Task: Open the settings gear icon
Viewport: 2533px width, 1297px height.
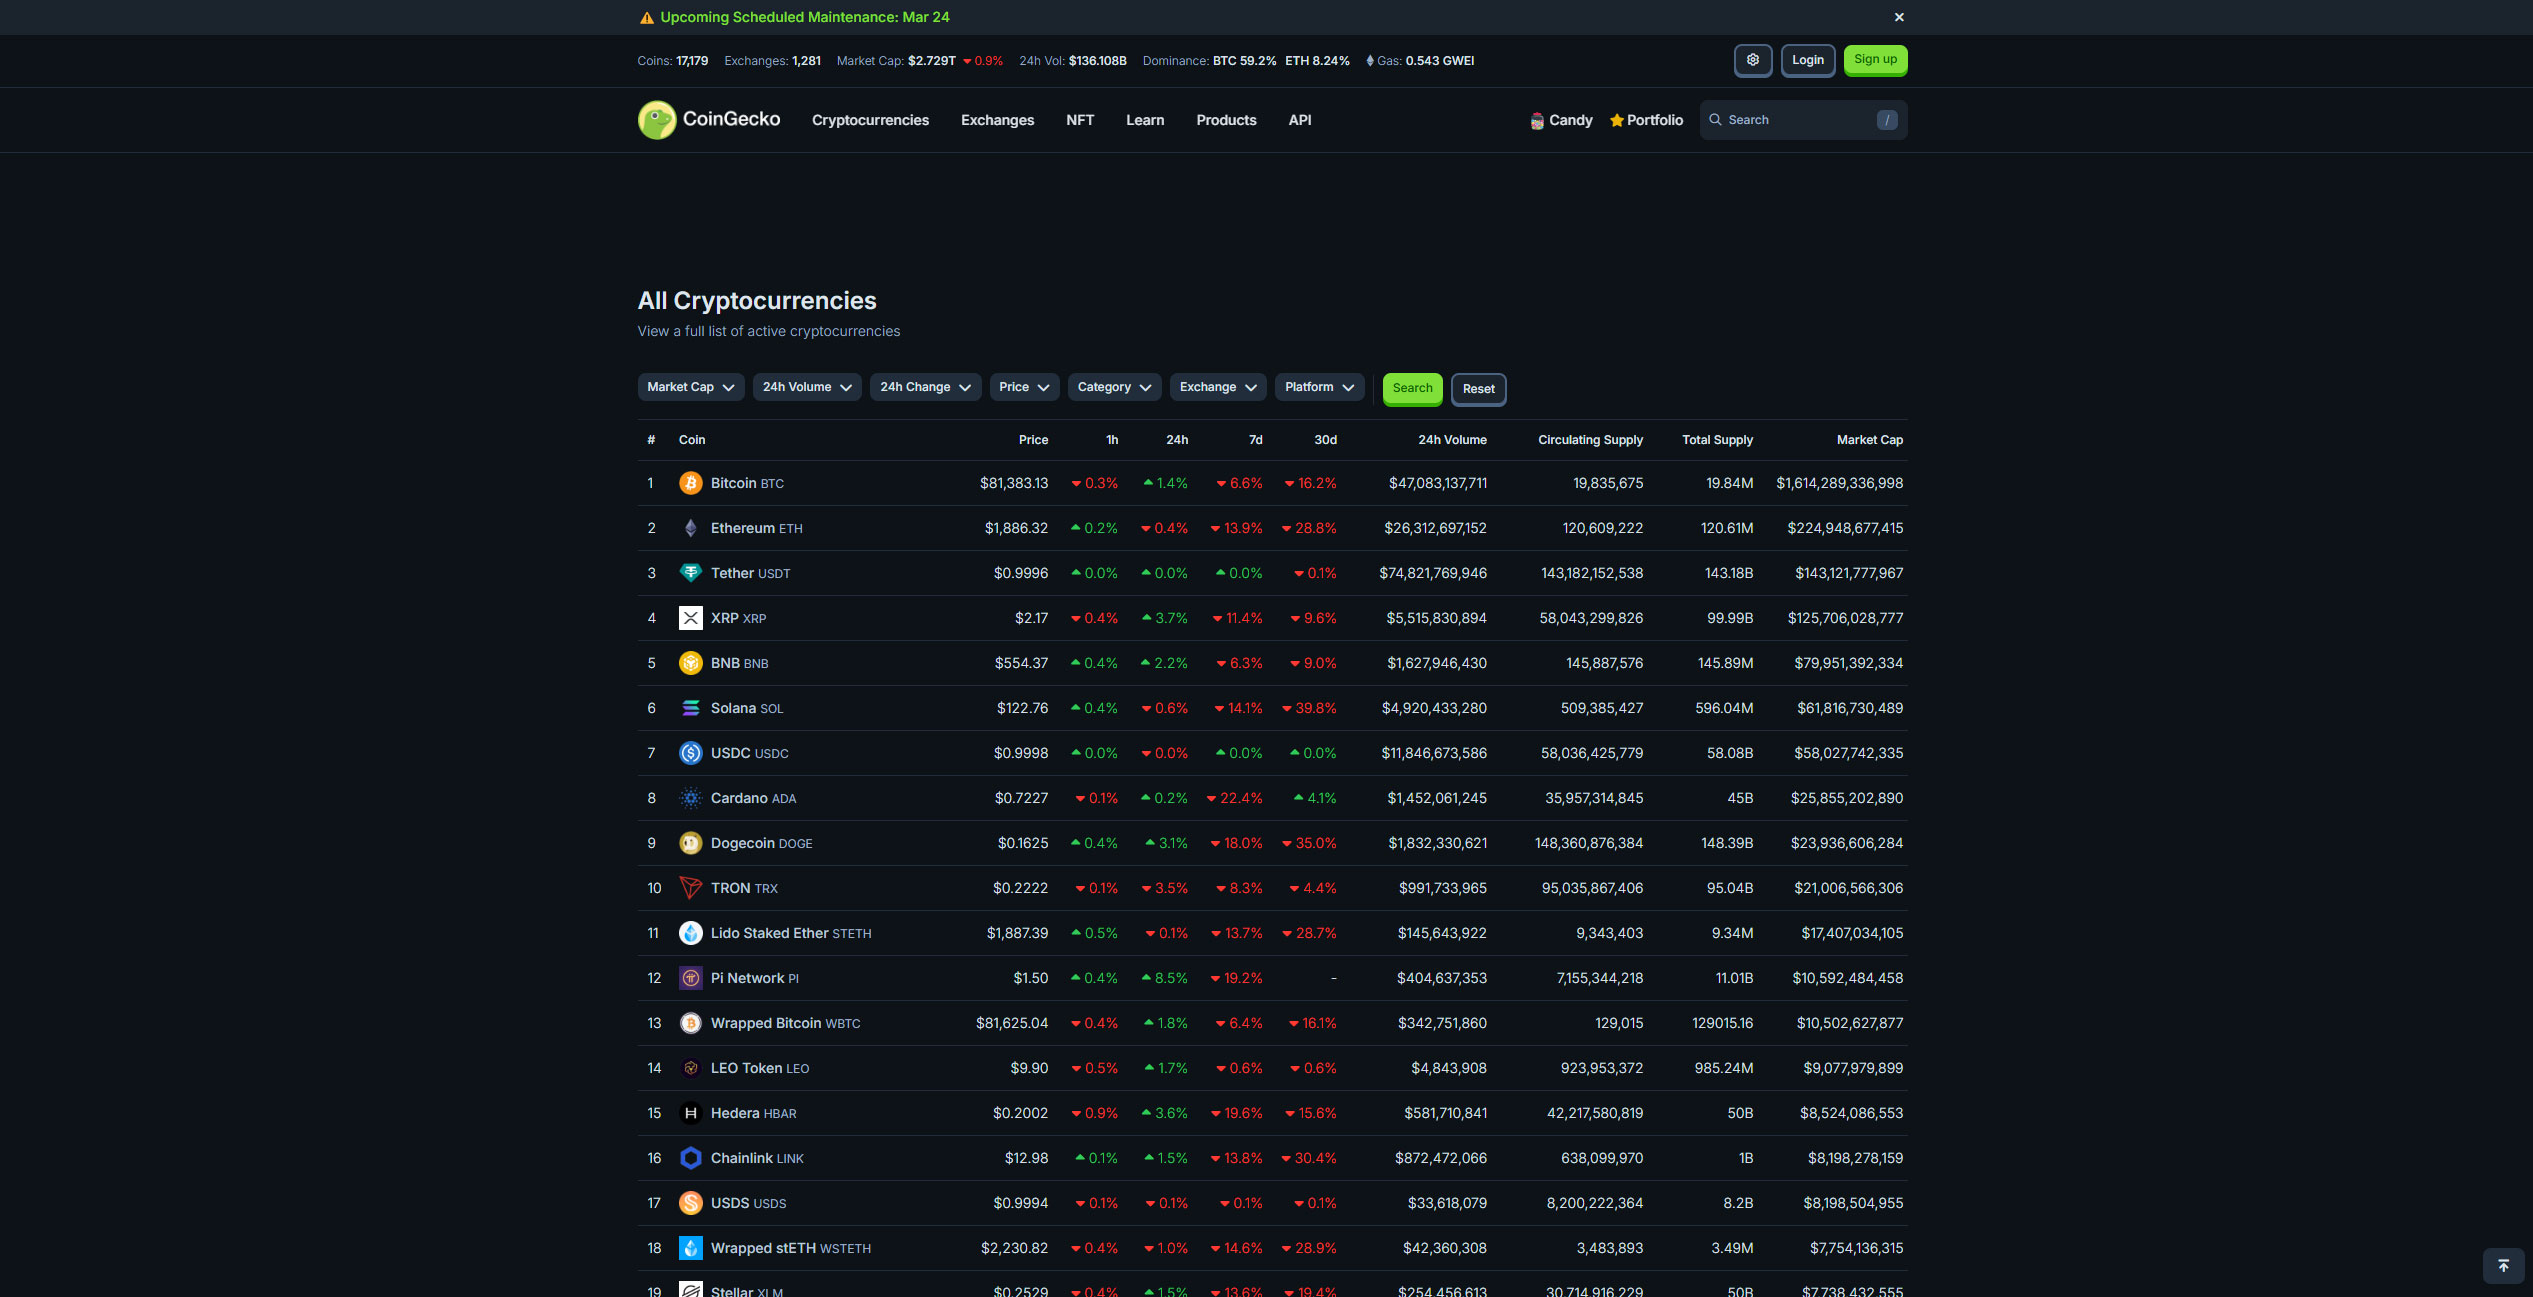Action: pos(1753,60)
